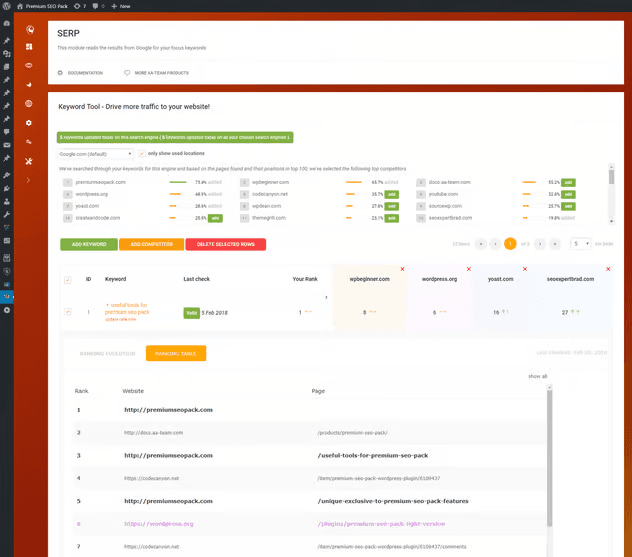Toggle only show used locations checkbox
This screenshot has width=632, height=557.
pos(142,154)
